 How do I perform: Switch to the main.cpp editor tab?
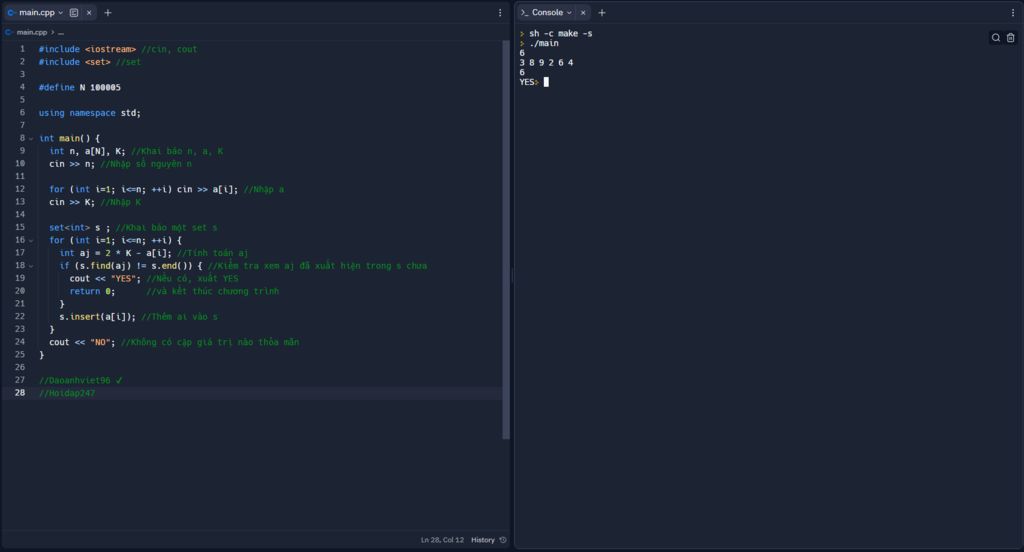coord(35,13)
